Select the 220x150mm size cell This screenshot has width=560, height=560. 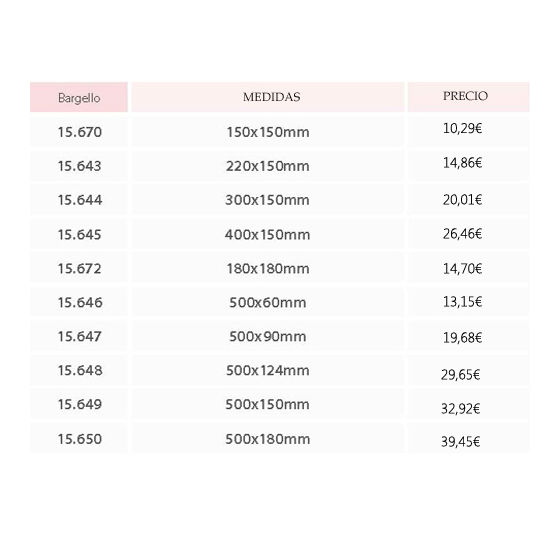(x=268, y=166)
